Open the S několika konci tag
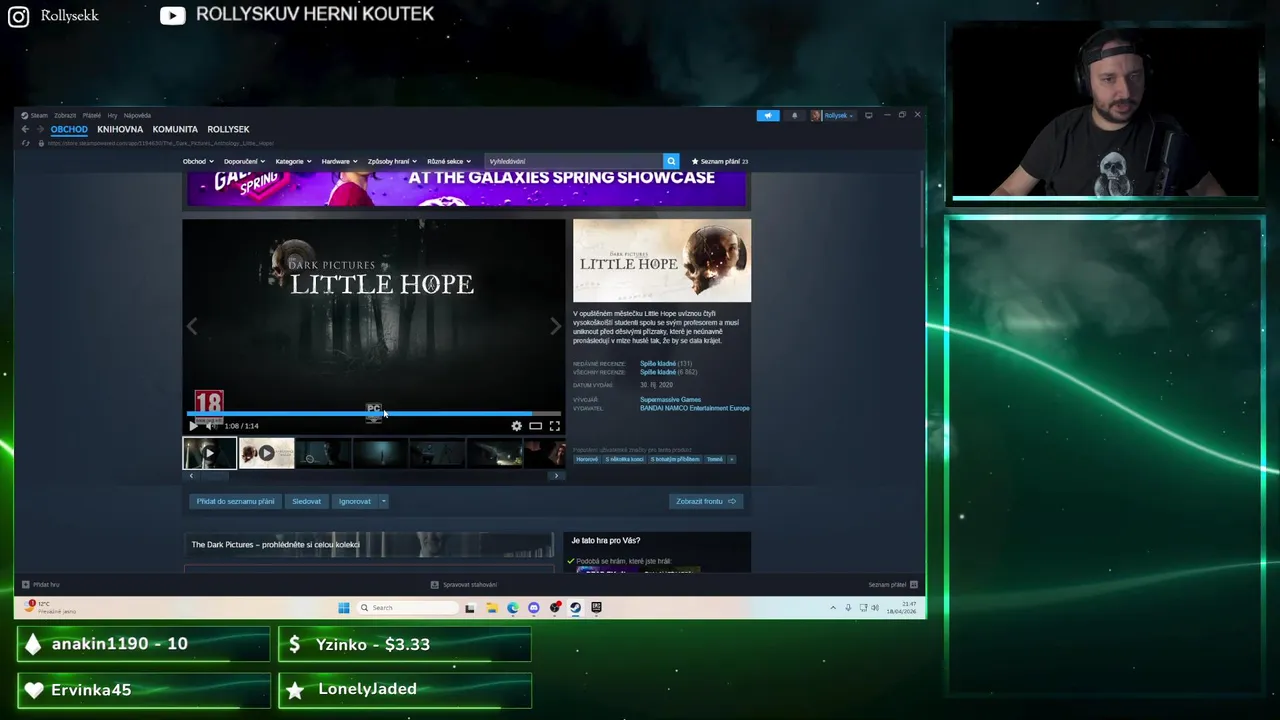The height and width of the screenshot is (720, 1280). [x=625, y=459]
